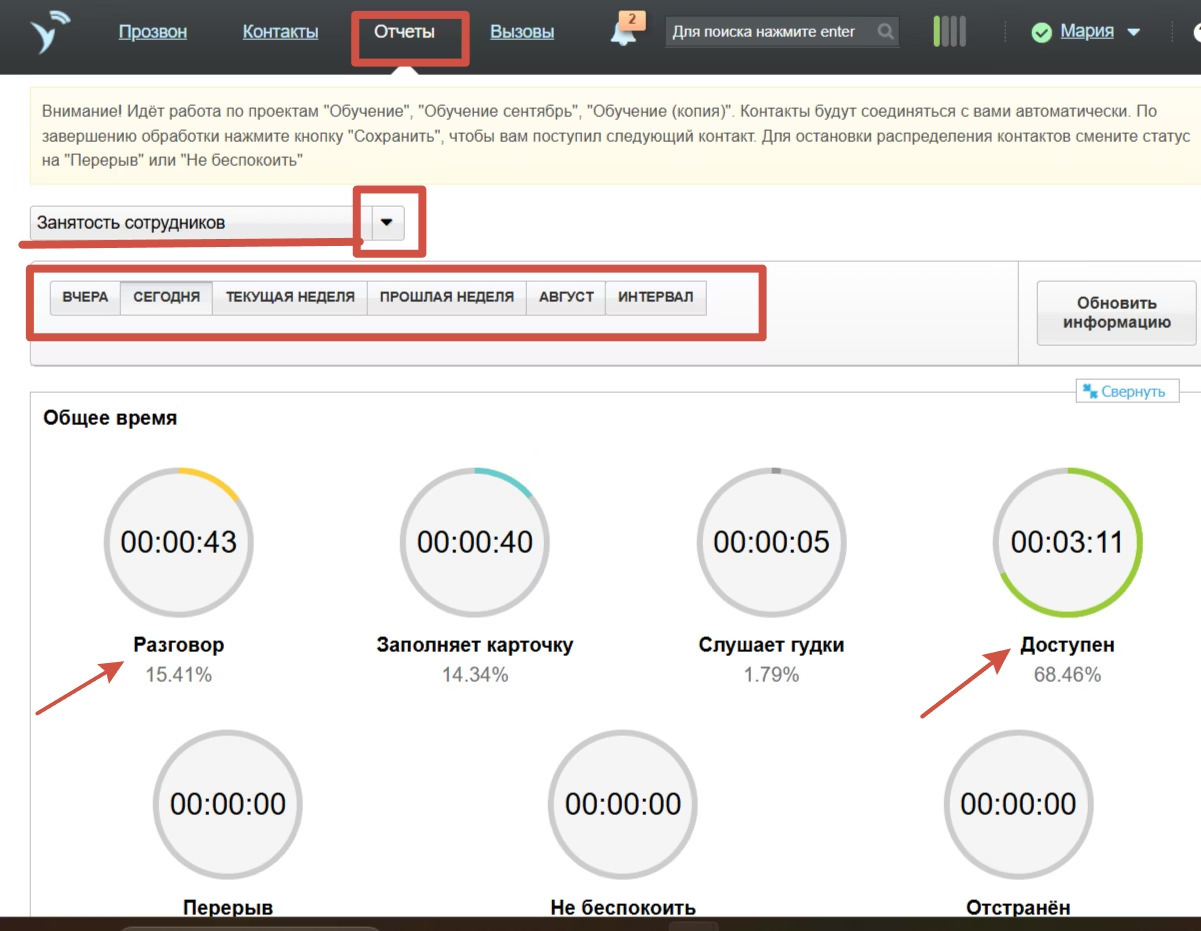Click the 15.41% value
The height and width of the screenshot is (931, 1201).
(178, 675)
